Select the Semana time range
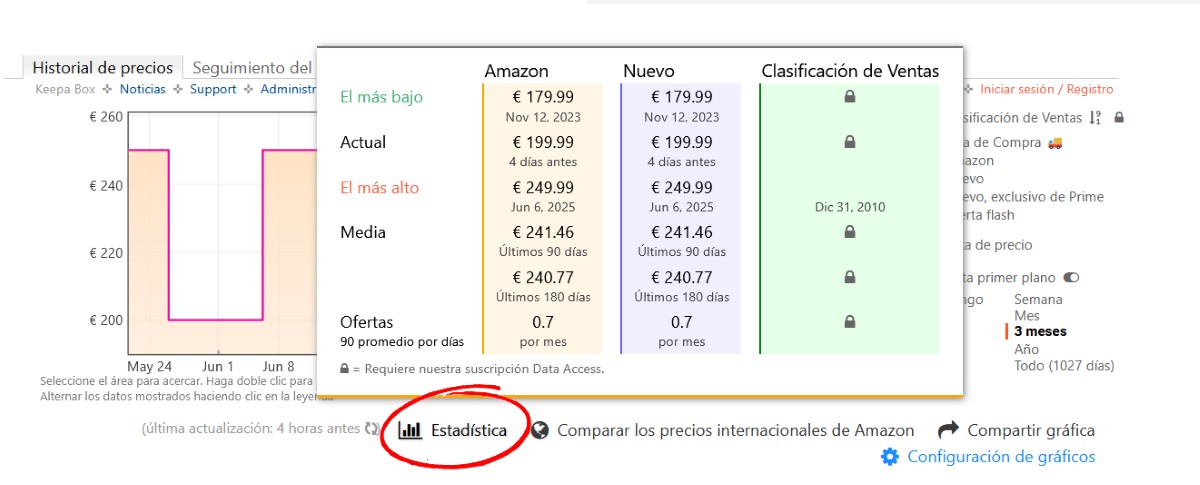This screenshot has width=1200, height=485. [x=1038, y=300]
